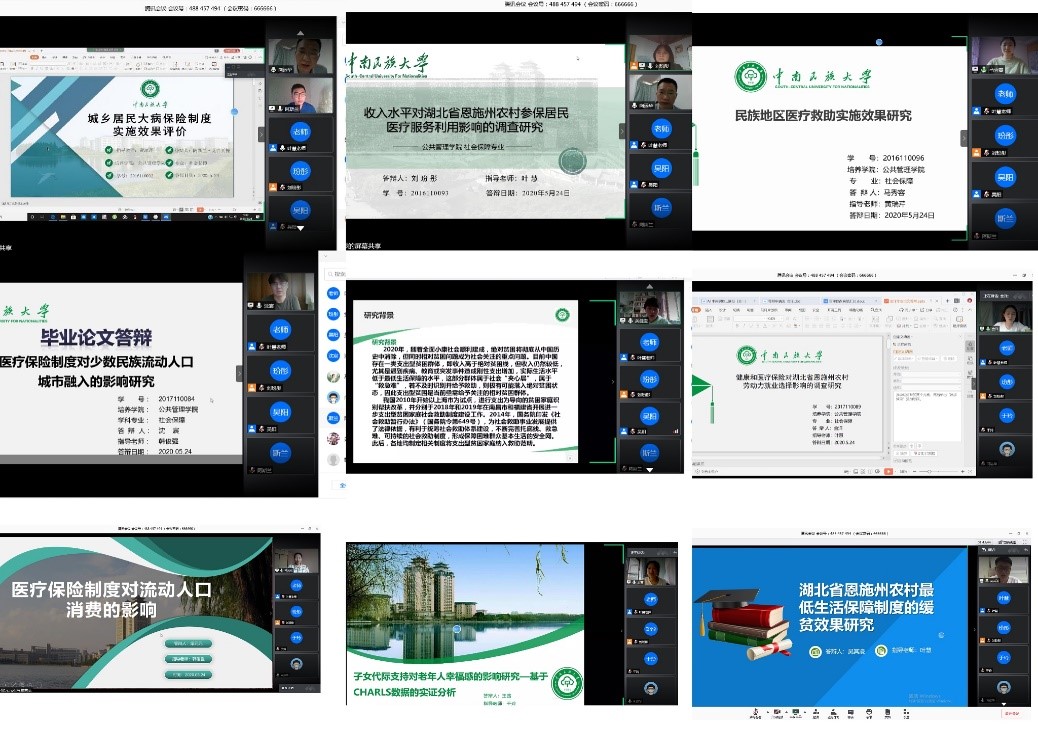Image resolution: width=1038 pixels, height=753 pixels.
Task: Select 斯兰 avatar in 毕业论文答辩 meeting
Action: [x=281, y=453]
